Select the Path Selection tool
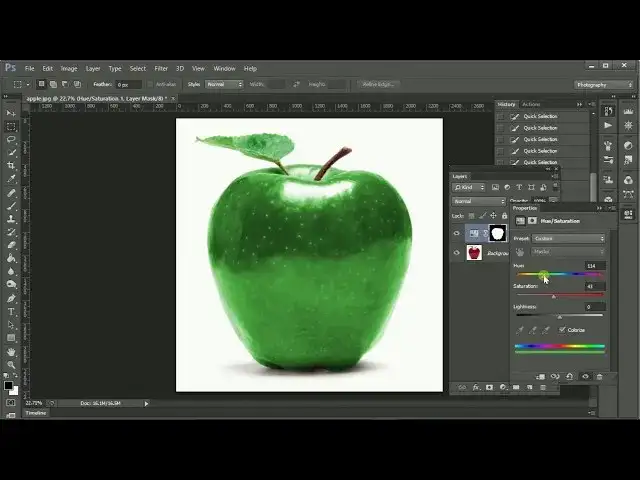Image resolution: width=640 pixels, height=480 pixels. (11, 325)
